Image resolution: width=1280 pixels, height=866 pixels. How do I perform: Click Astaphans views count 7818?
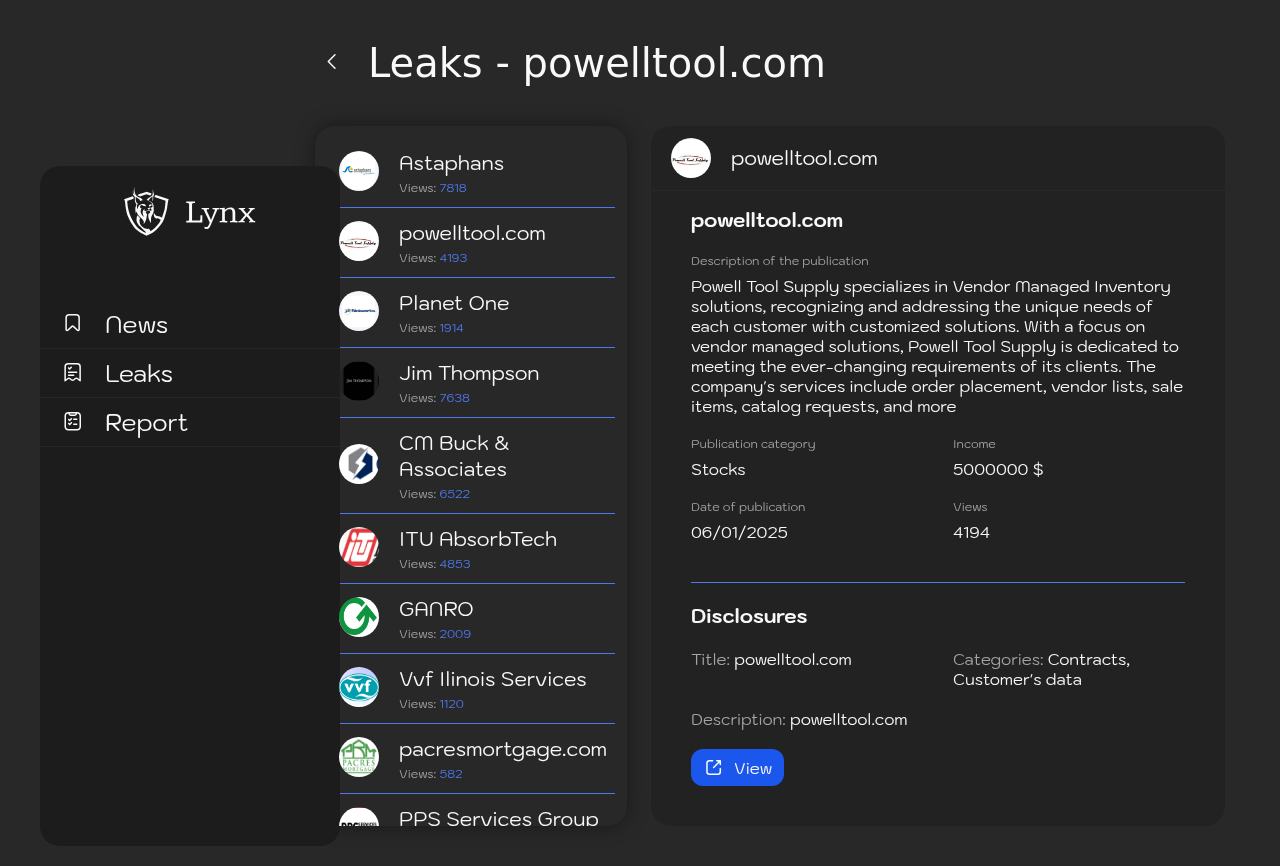click(x=453, y=188)
